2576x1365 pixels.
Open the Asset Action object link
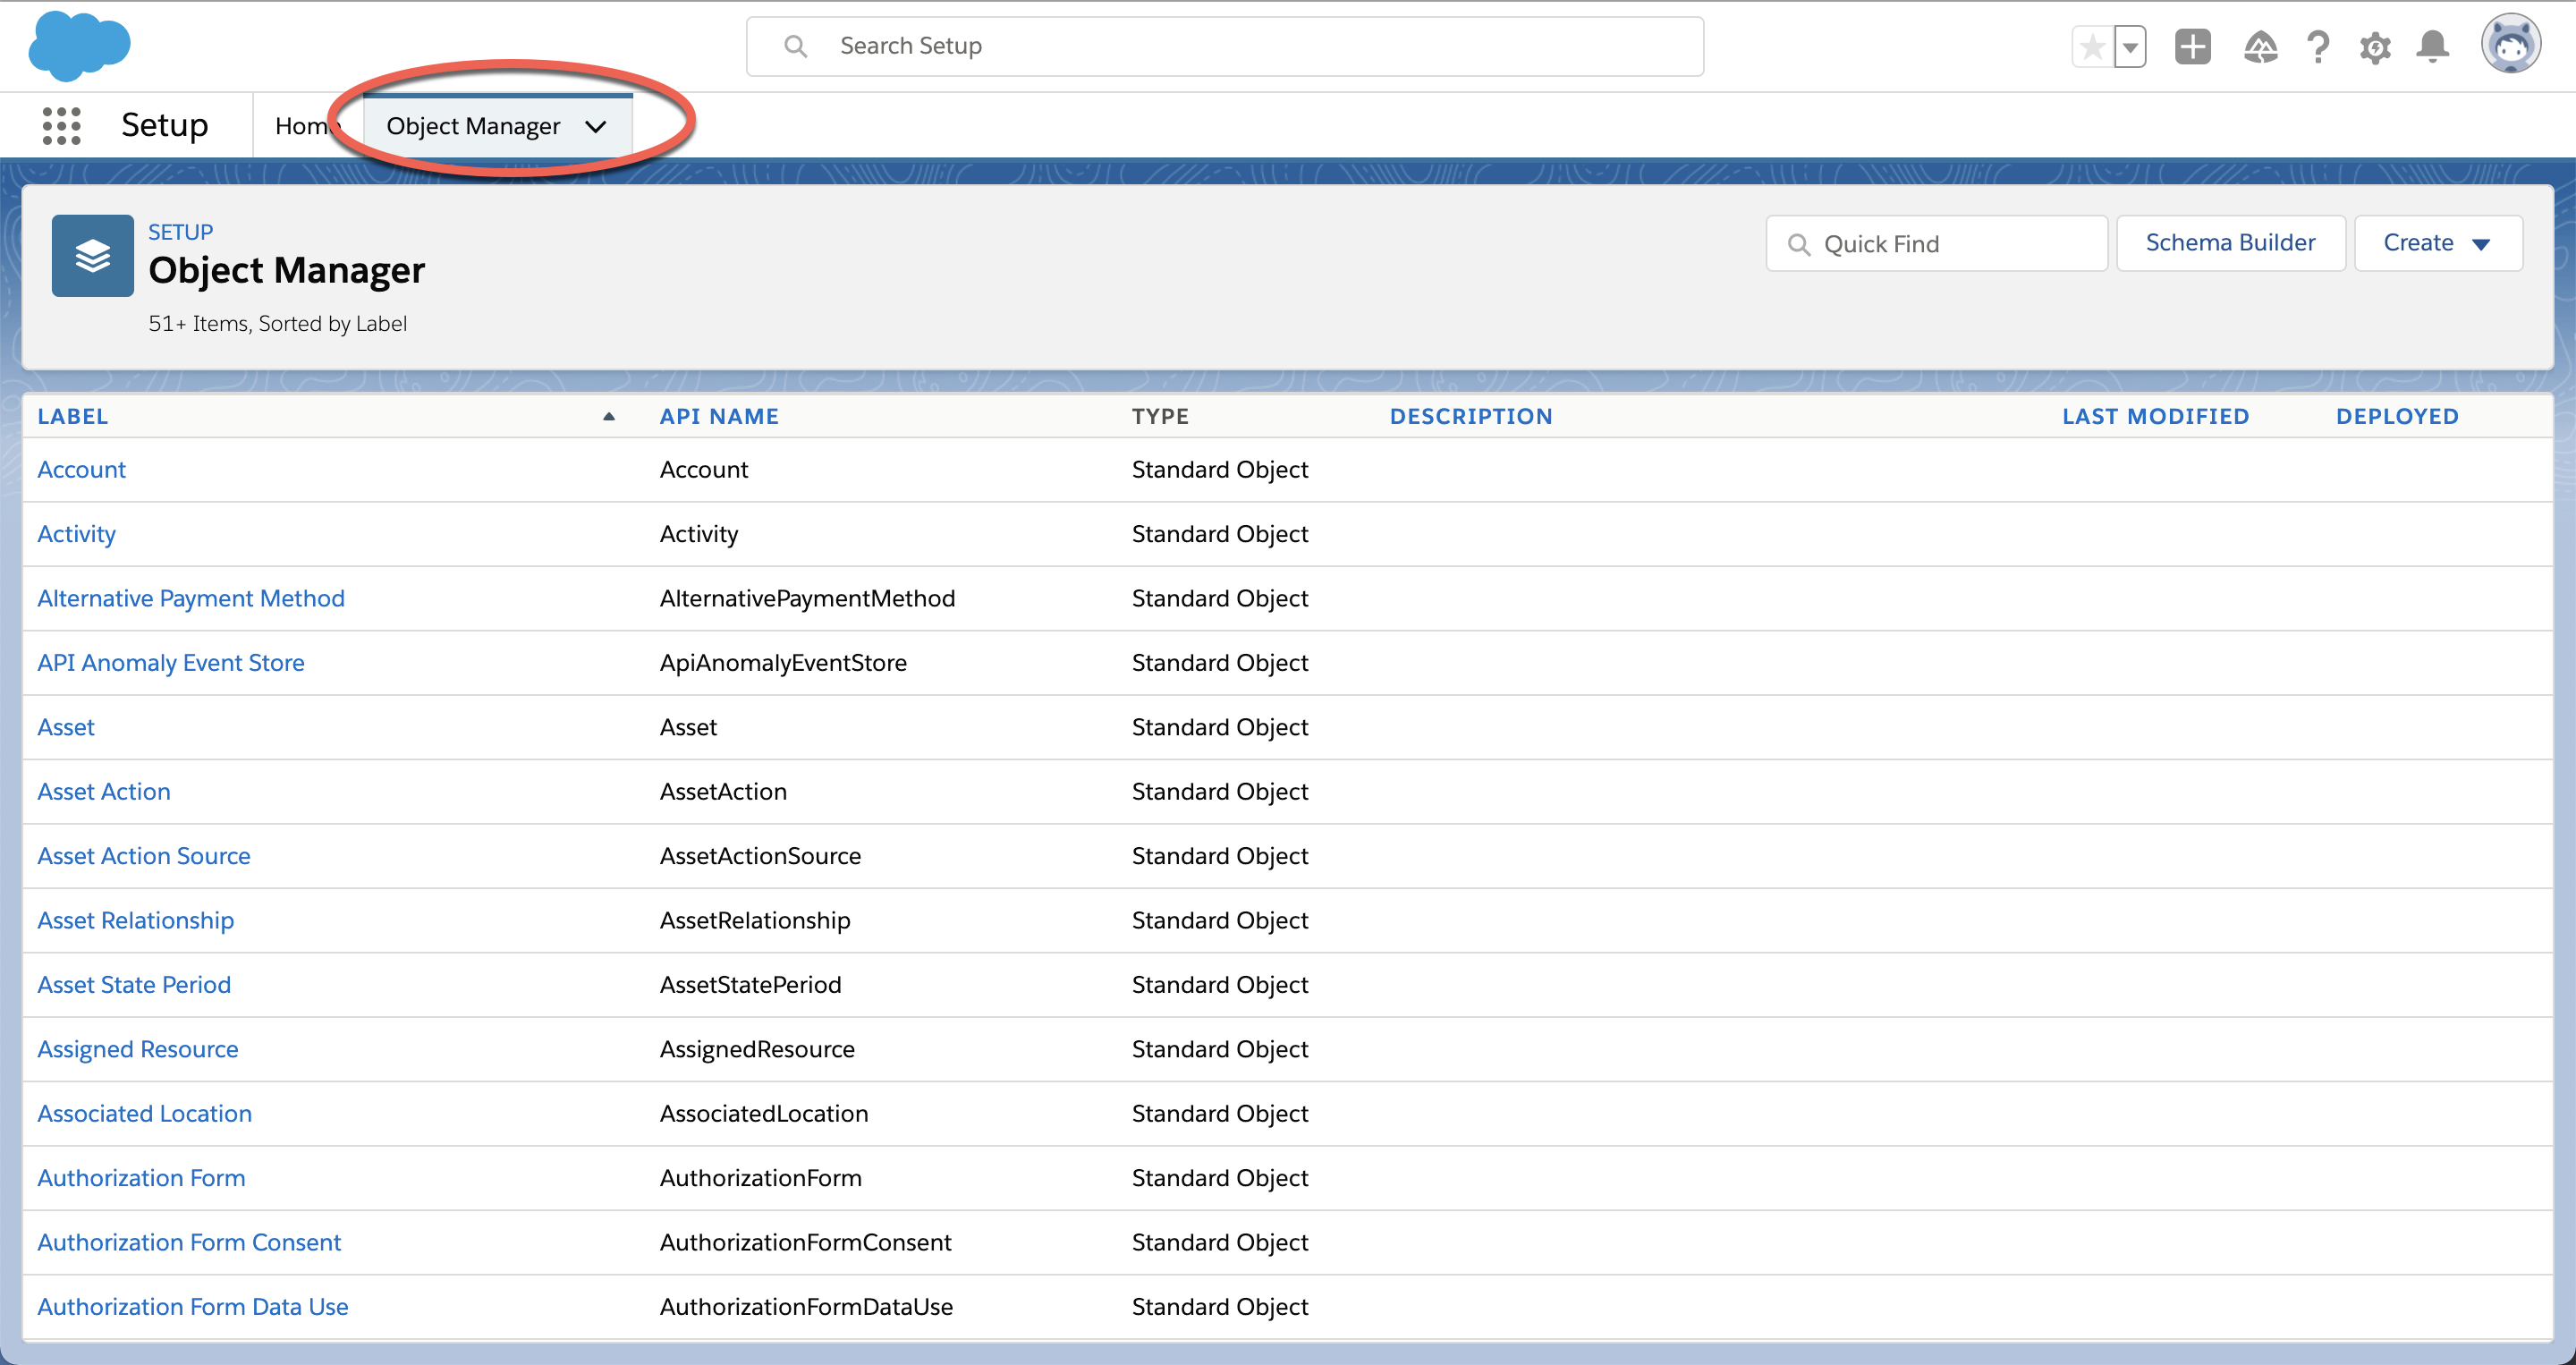coord(104,791)
